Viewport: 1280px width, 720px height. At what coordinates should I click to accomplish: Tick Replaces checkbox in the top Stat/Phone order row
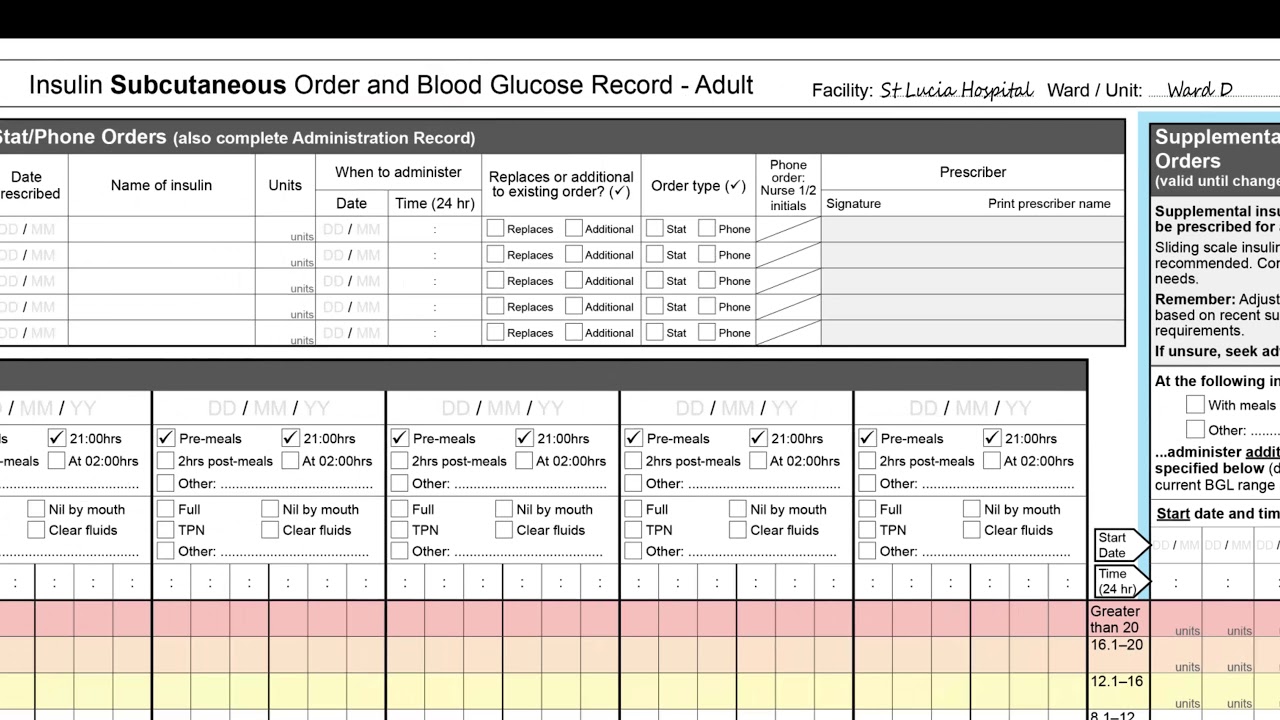495,228
